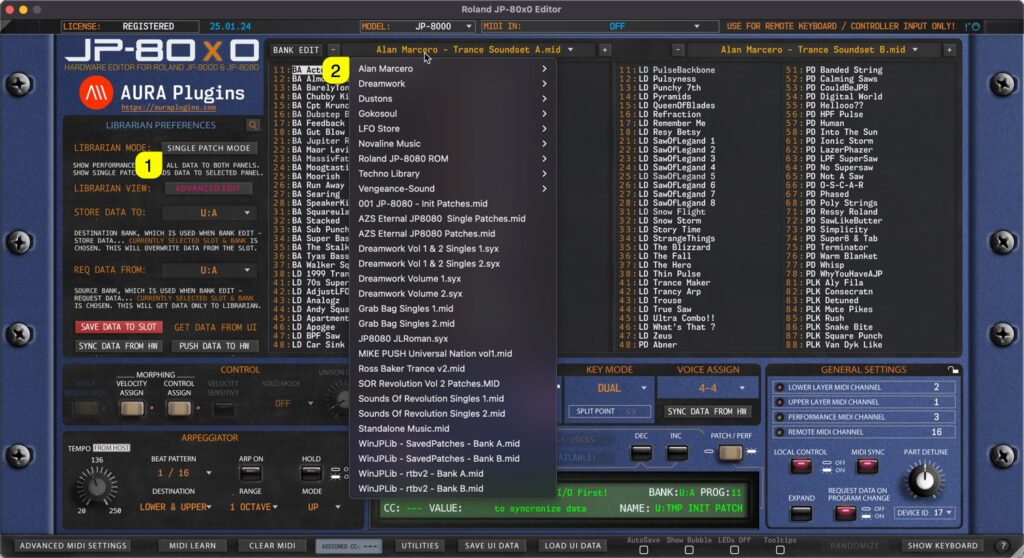Toggle the ARP ON button
Image resolution: width=1024 pixels, height=558 pixels.
(x=250, y=472)
